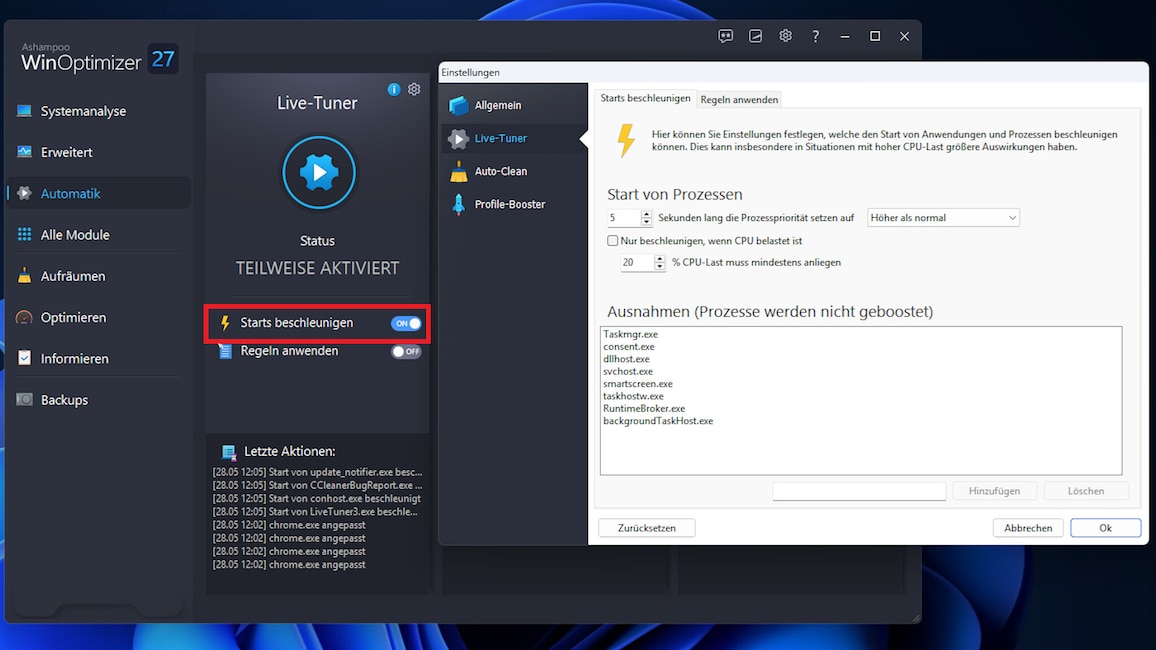Screen dimensions: 1156x650
Task: Confirm settings with Ok button
Action: point(1105,528)
